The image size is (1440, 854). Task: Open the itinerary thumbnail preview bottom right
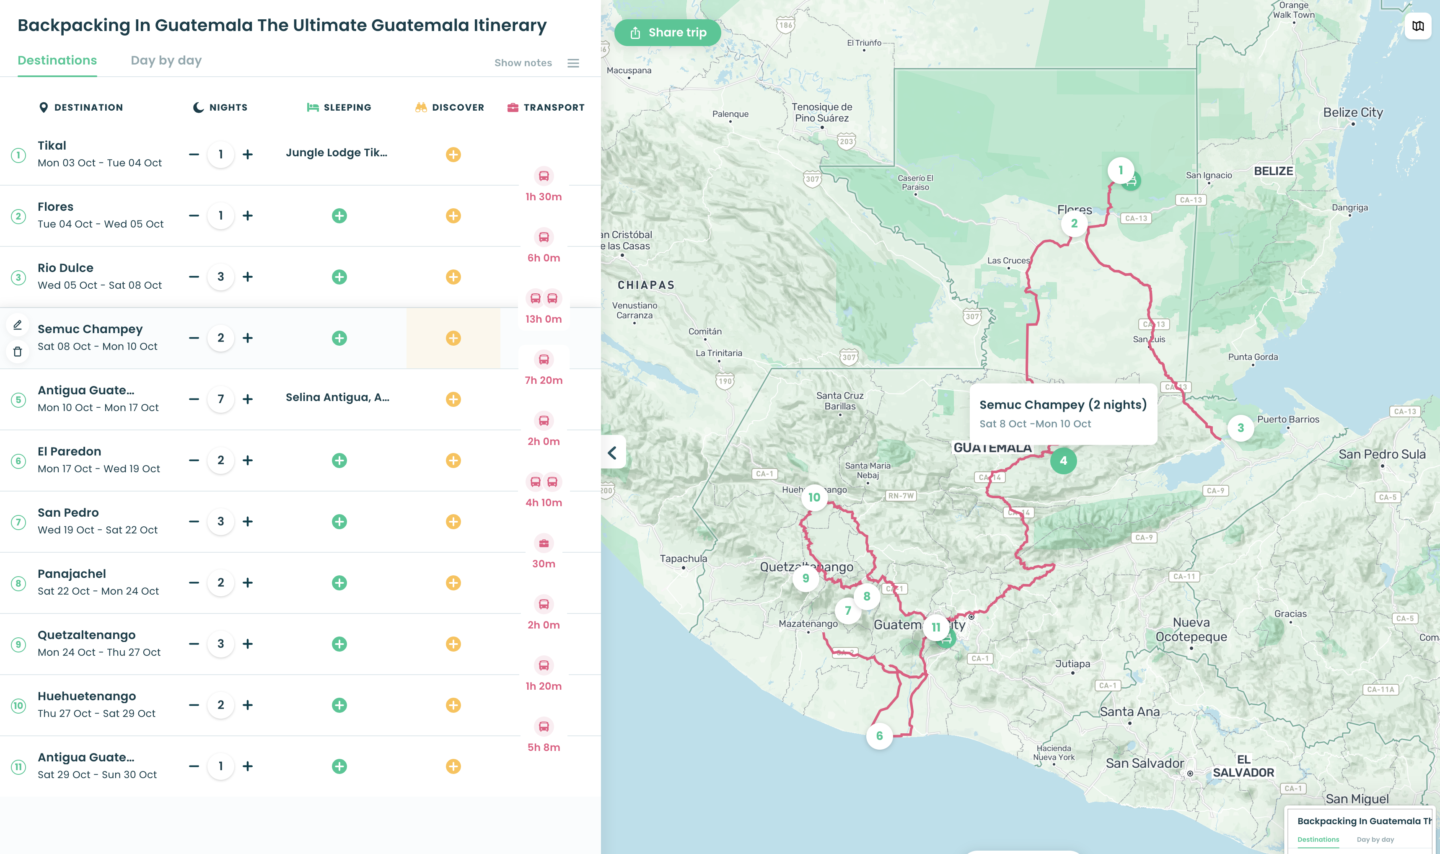click(x=1362, y=829)
